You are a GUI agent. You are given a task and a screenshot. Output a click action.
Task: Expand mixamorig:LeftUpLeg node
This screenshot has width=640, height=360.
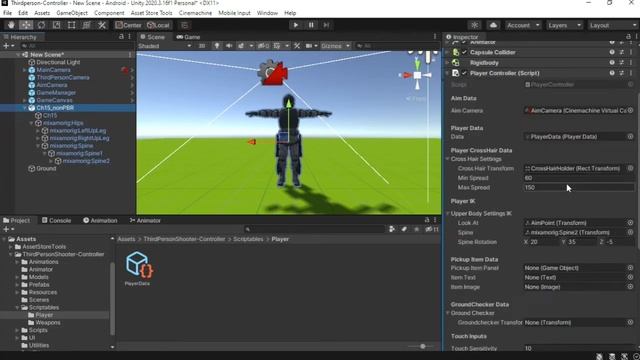pos(38,131)
